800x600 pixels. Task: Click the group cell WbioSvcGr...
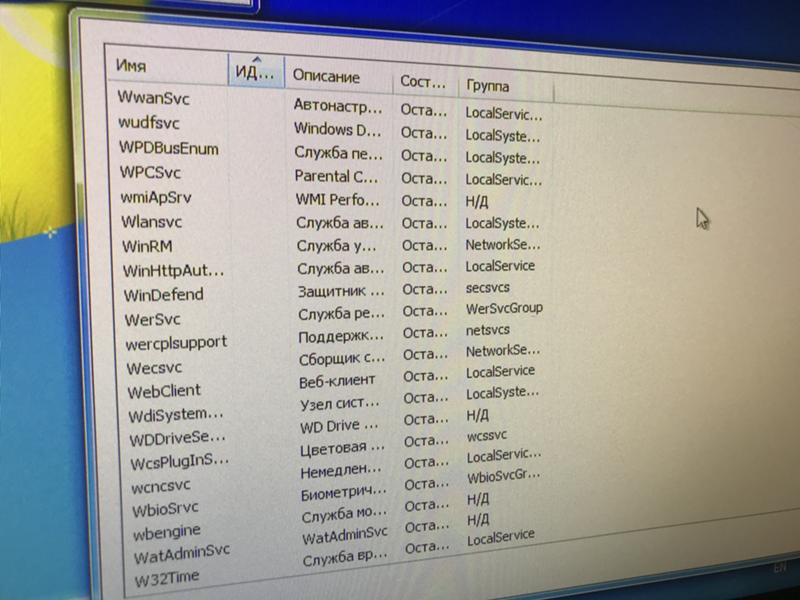[x=504, y=477]
